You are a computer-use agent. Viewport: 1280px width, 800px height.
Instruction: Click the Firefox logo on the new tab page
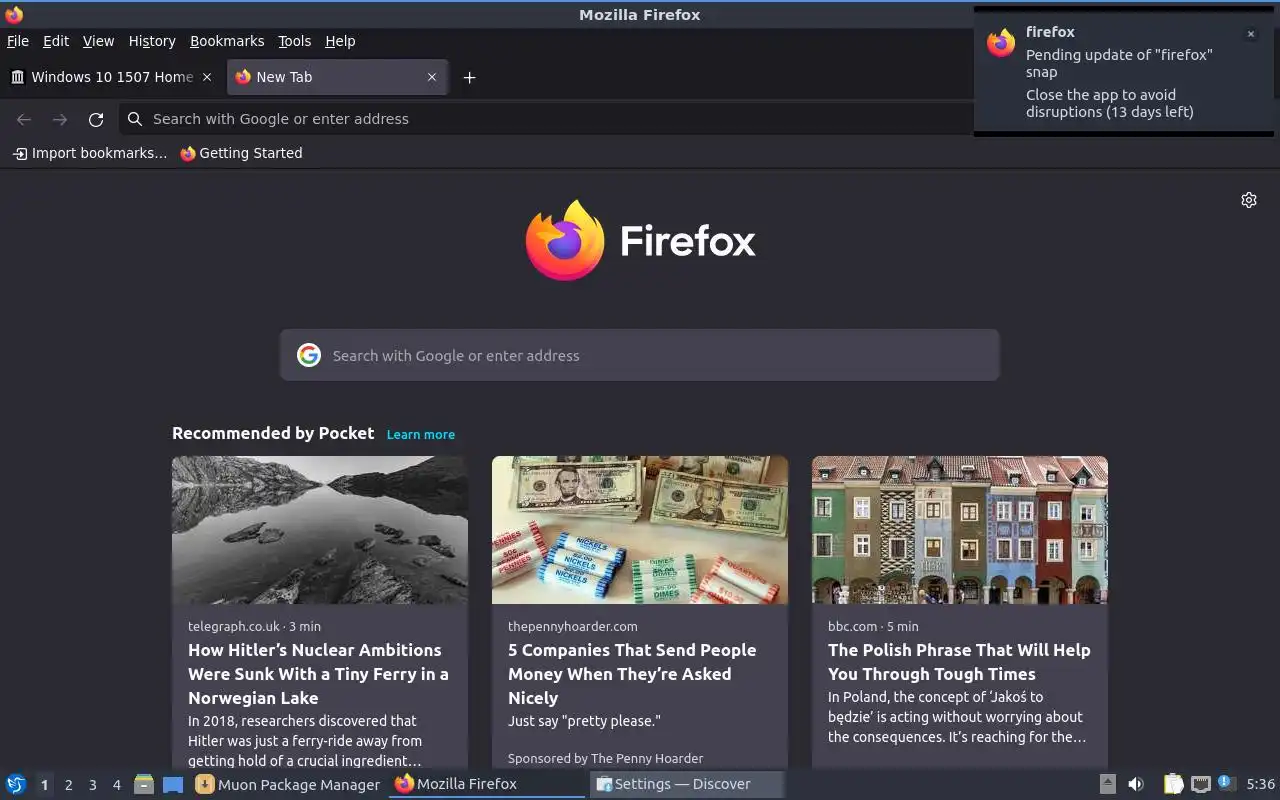pyautogui.click(x=640, y=240)
